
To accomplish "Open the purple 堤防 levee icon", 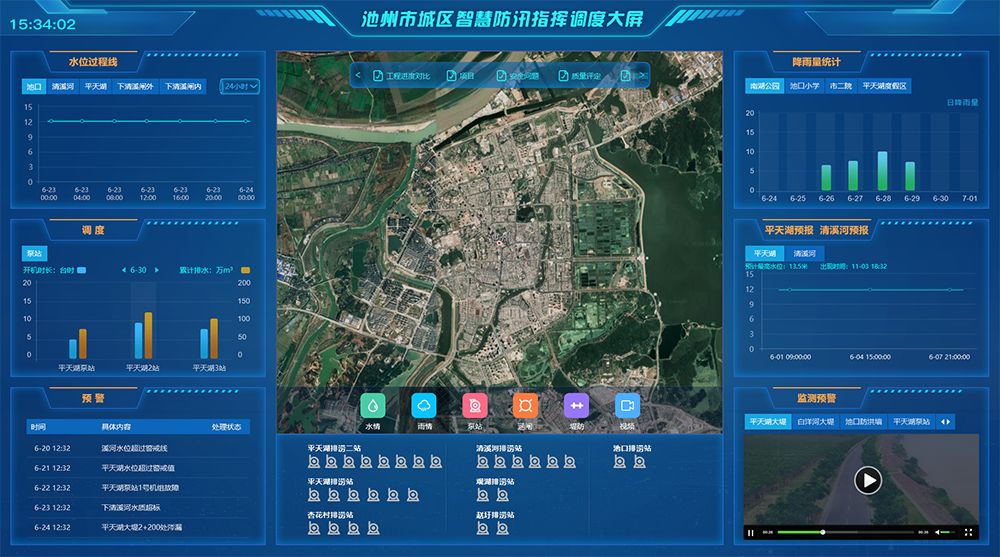I will pyautogui.click(x=576, y=405).
